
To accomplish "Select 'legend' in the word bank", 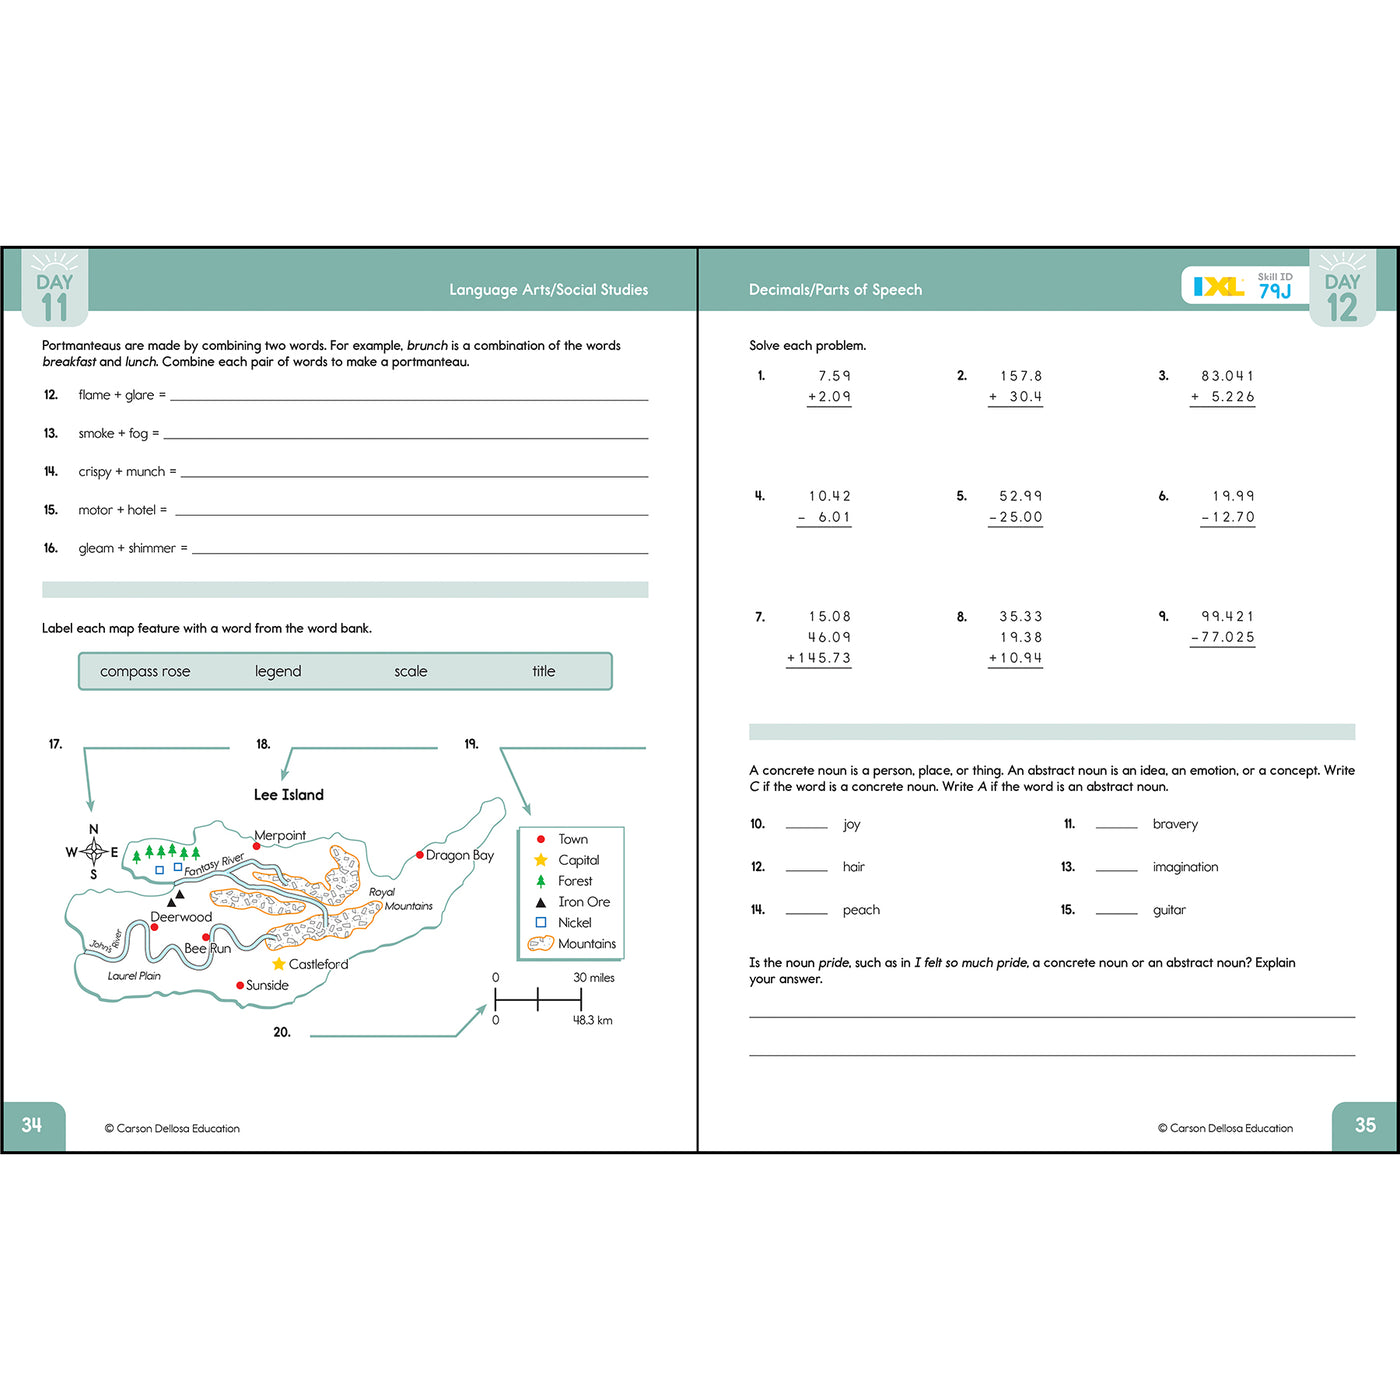I will coord(278,671).
